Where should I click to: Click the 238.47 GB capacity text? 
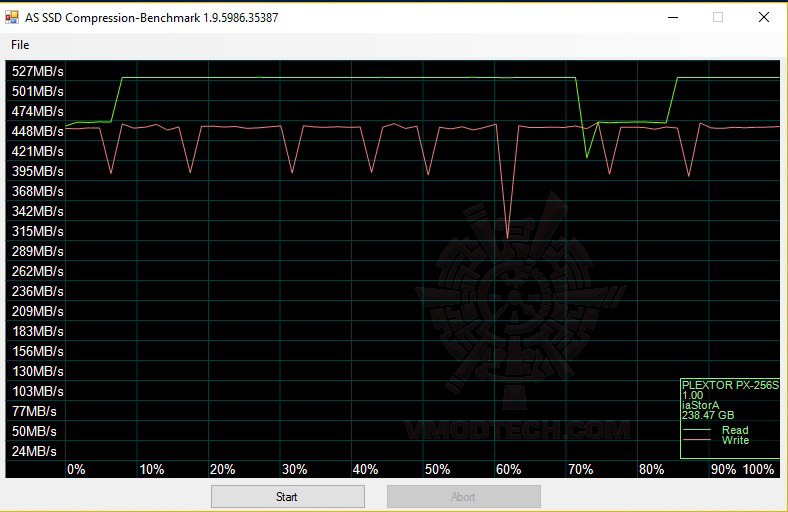tap(708, 416)
